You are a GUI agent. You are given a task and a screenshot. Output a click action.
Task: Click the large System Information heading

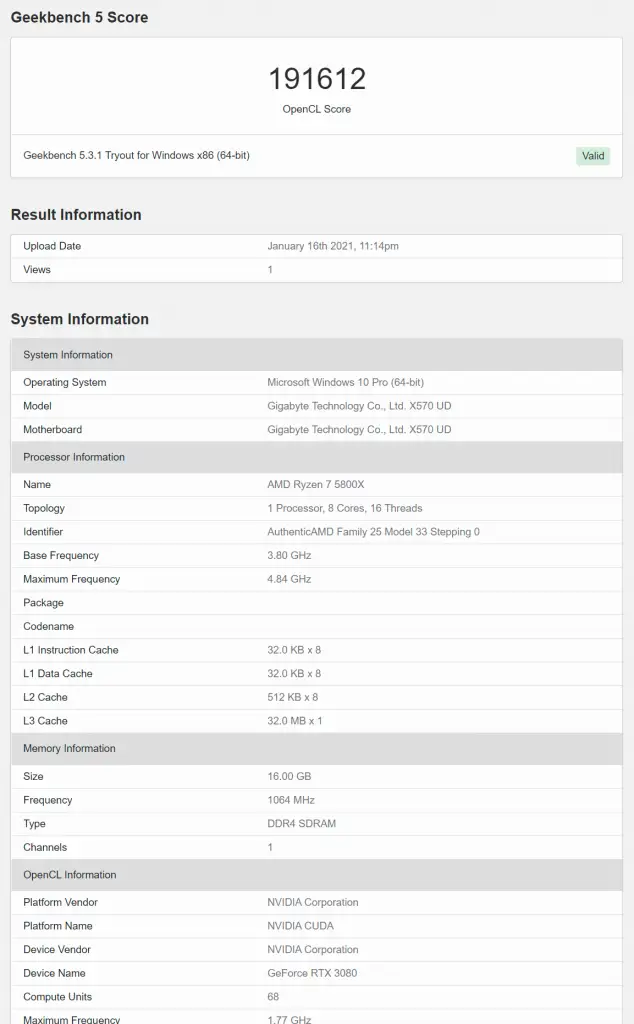tap(80, 319)
